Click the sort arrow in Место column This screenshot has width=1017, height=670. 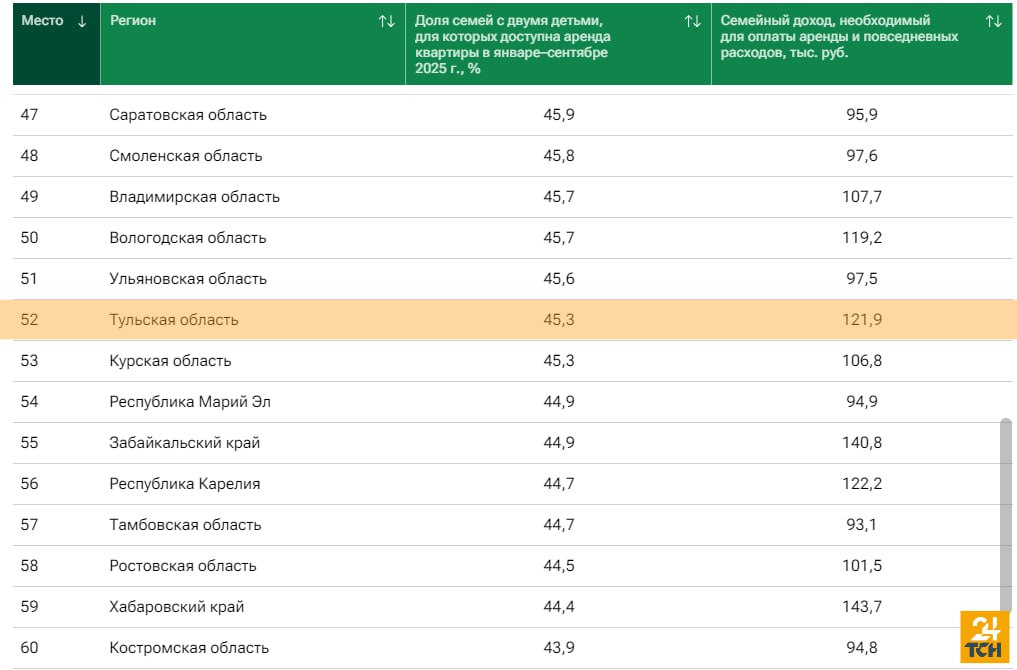click(x=82, y=21)
